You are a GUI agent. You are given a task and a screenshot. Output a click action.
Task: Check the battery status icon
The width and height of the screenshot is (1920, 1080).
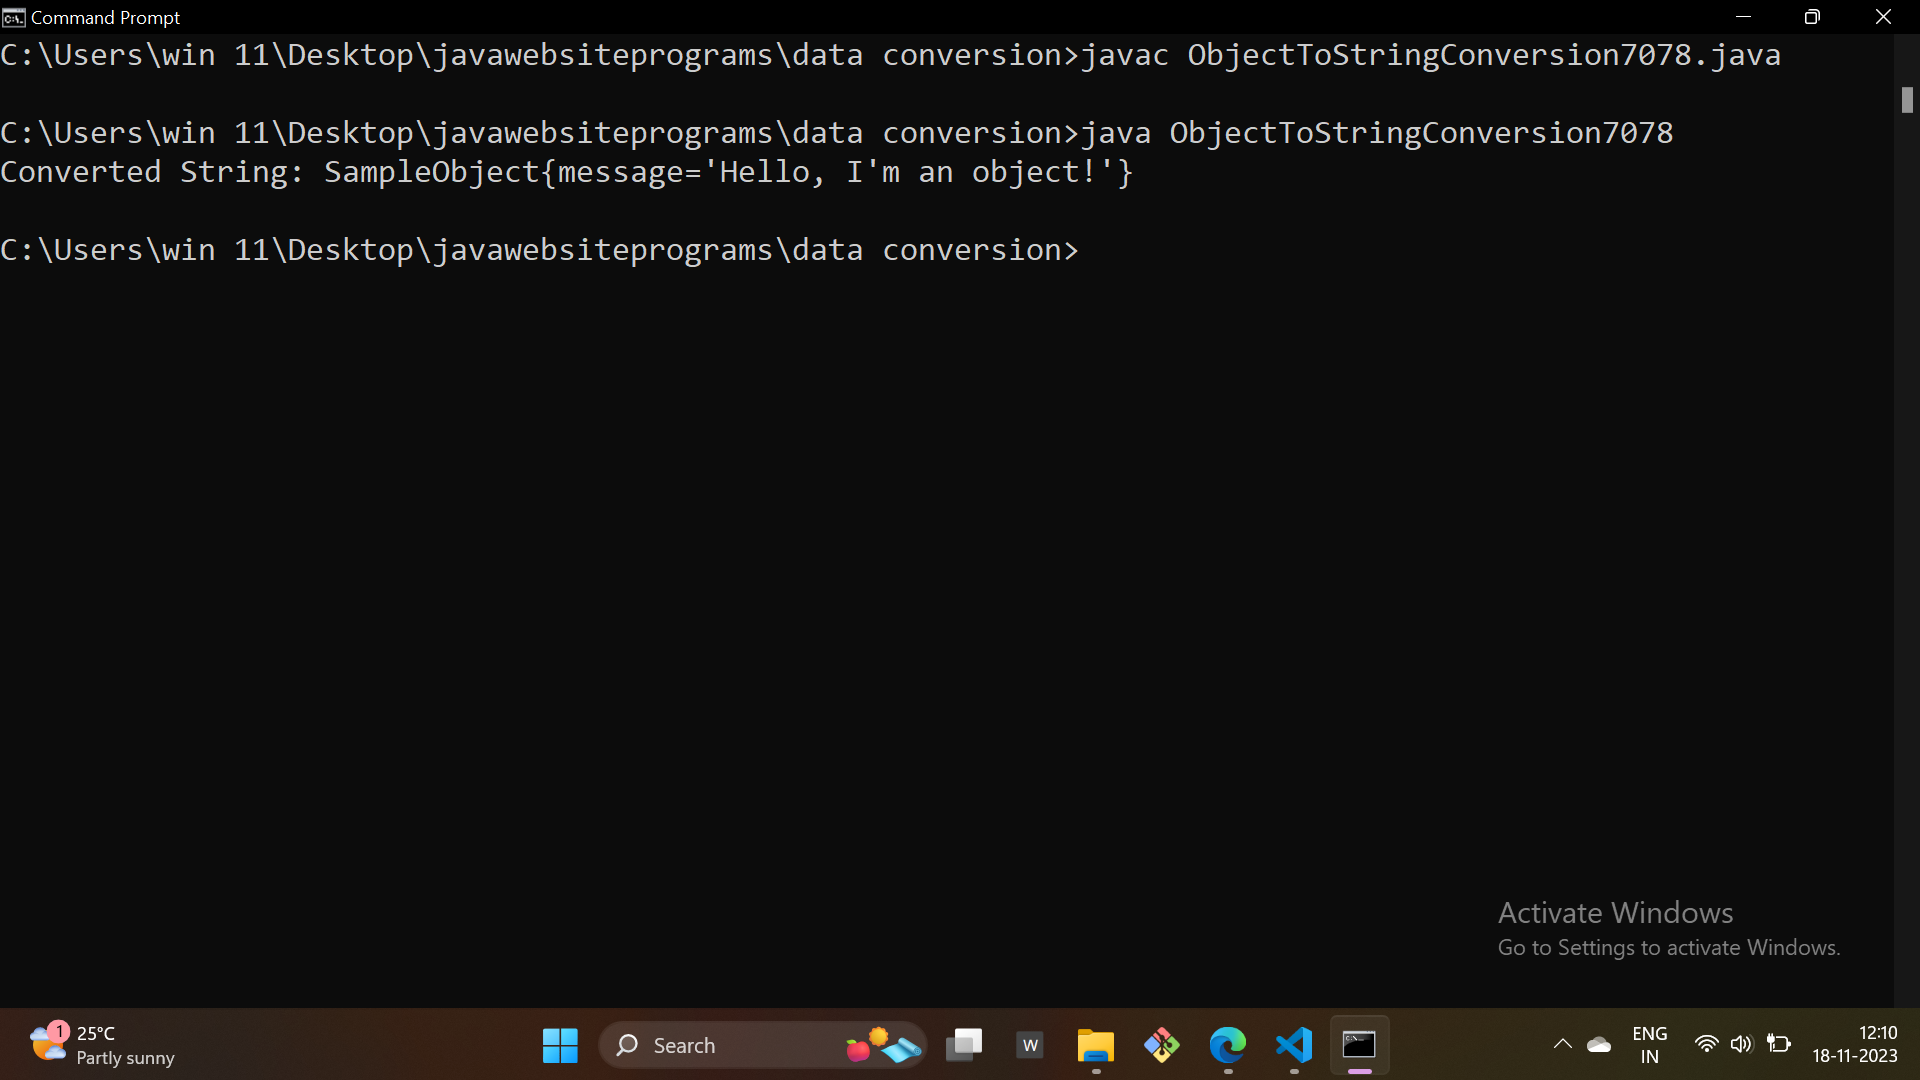(x=1778, y=1044)
